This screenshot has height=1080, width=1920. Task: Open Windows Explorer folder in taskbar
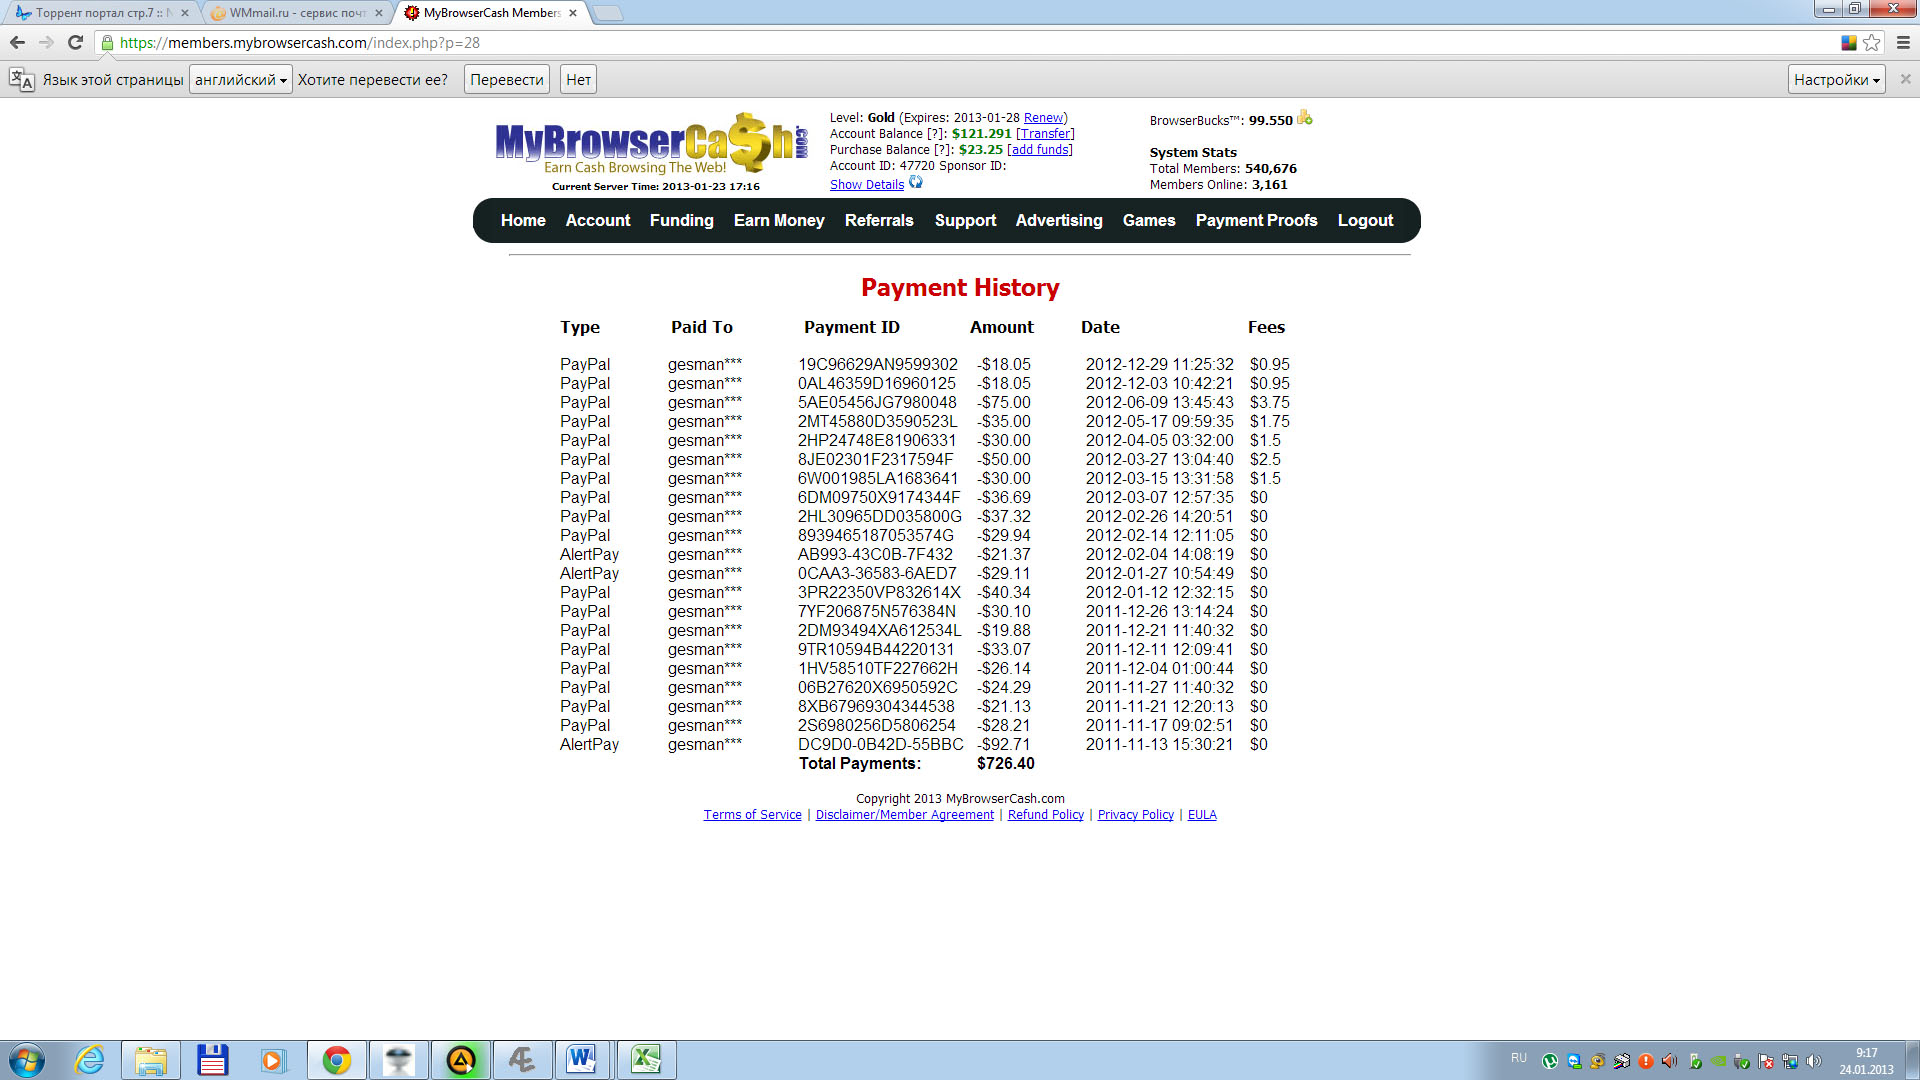pos(151,1060)
